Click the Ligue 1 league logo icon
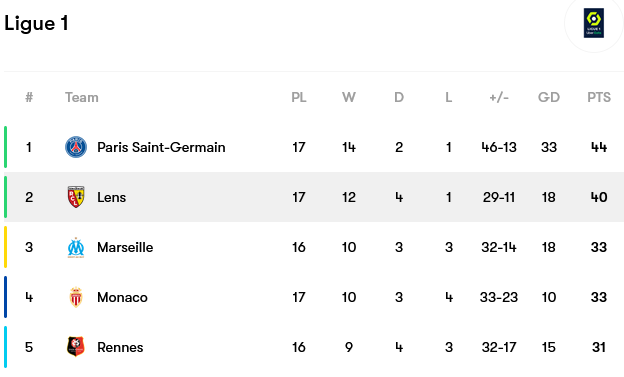Image resolution: width=624 pixels, height=377 pixels. (x=593, y=23)
